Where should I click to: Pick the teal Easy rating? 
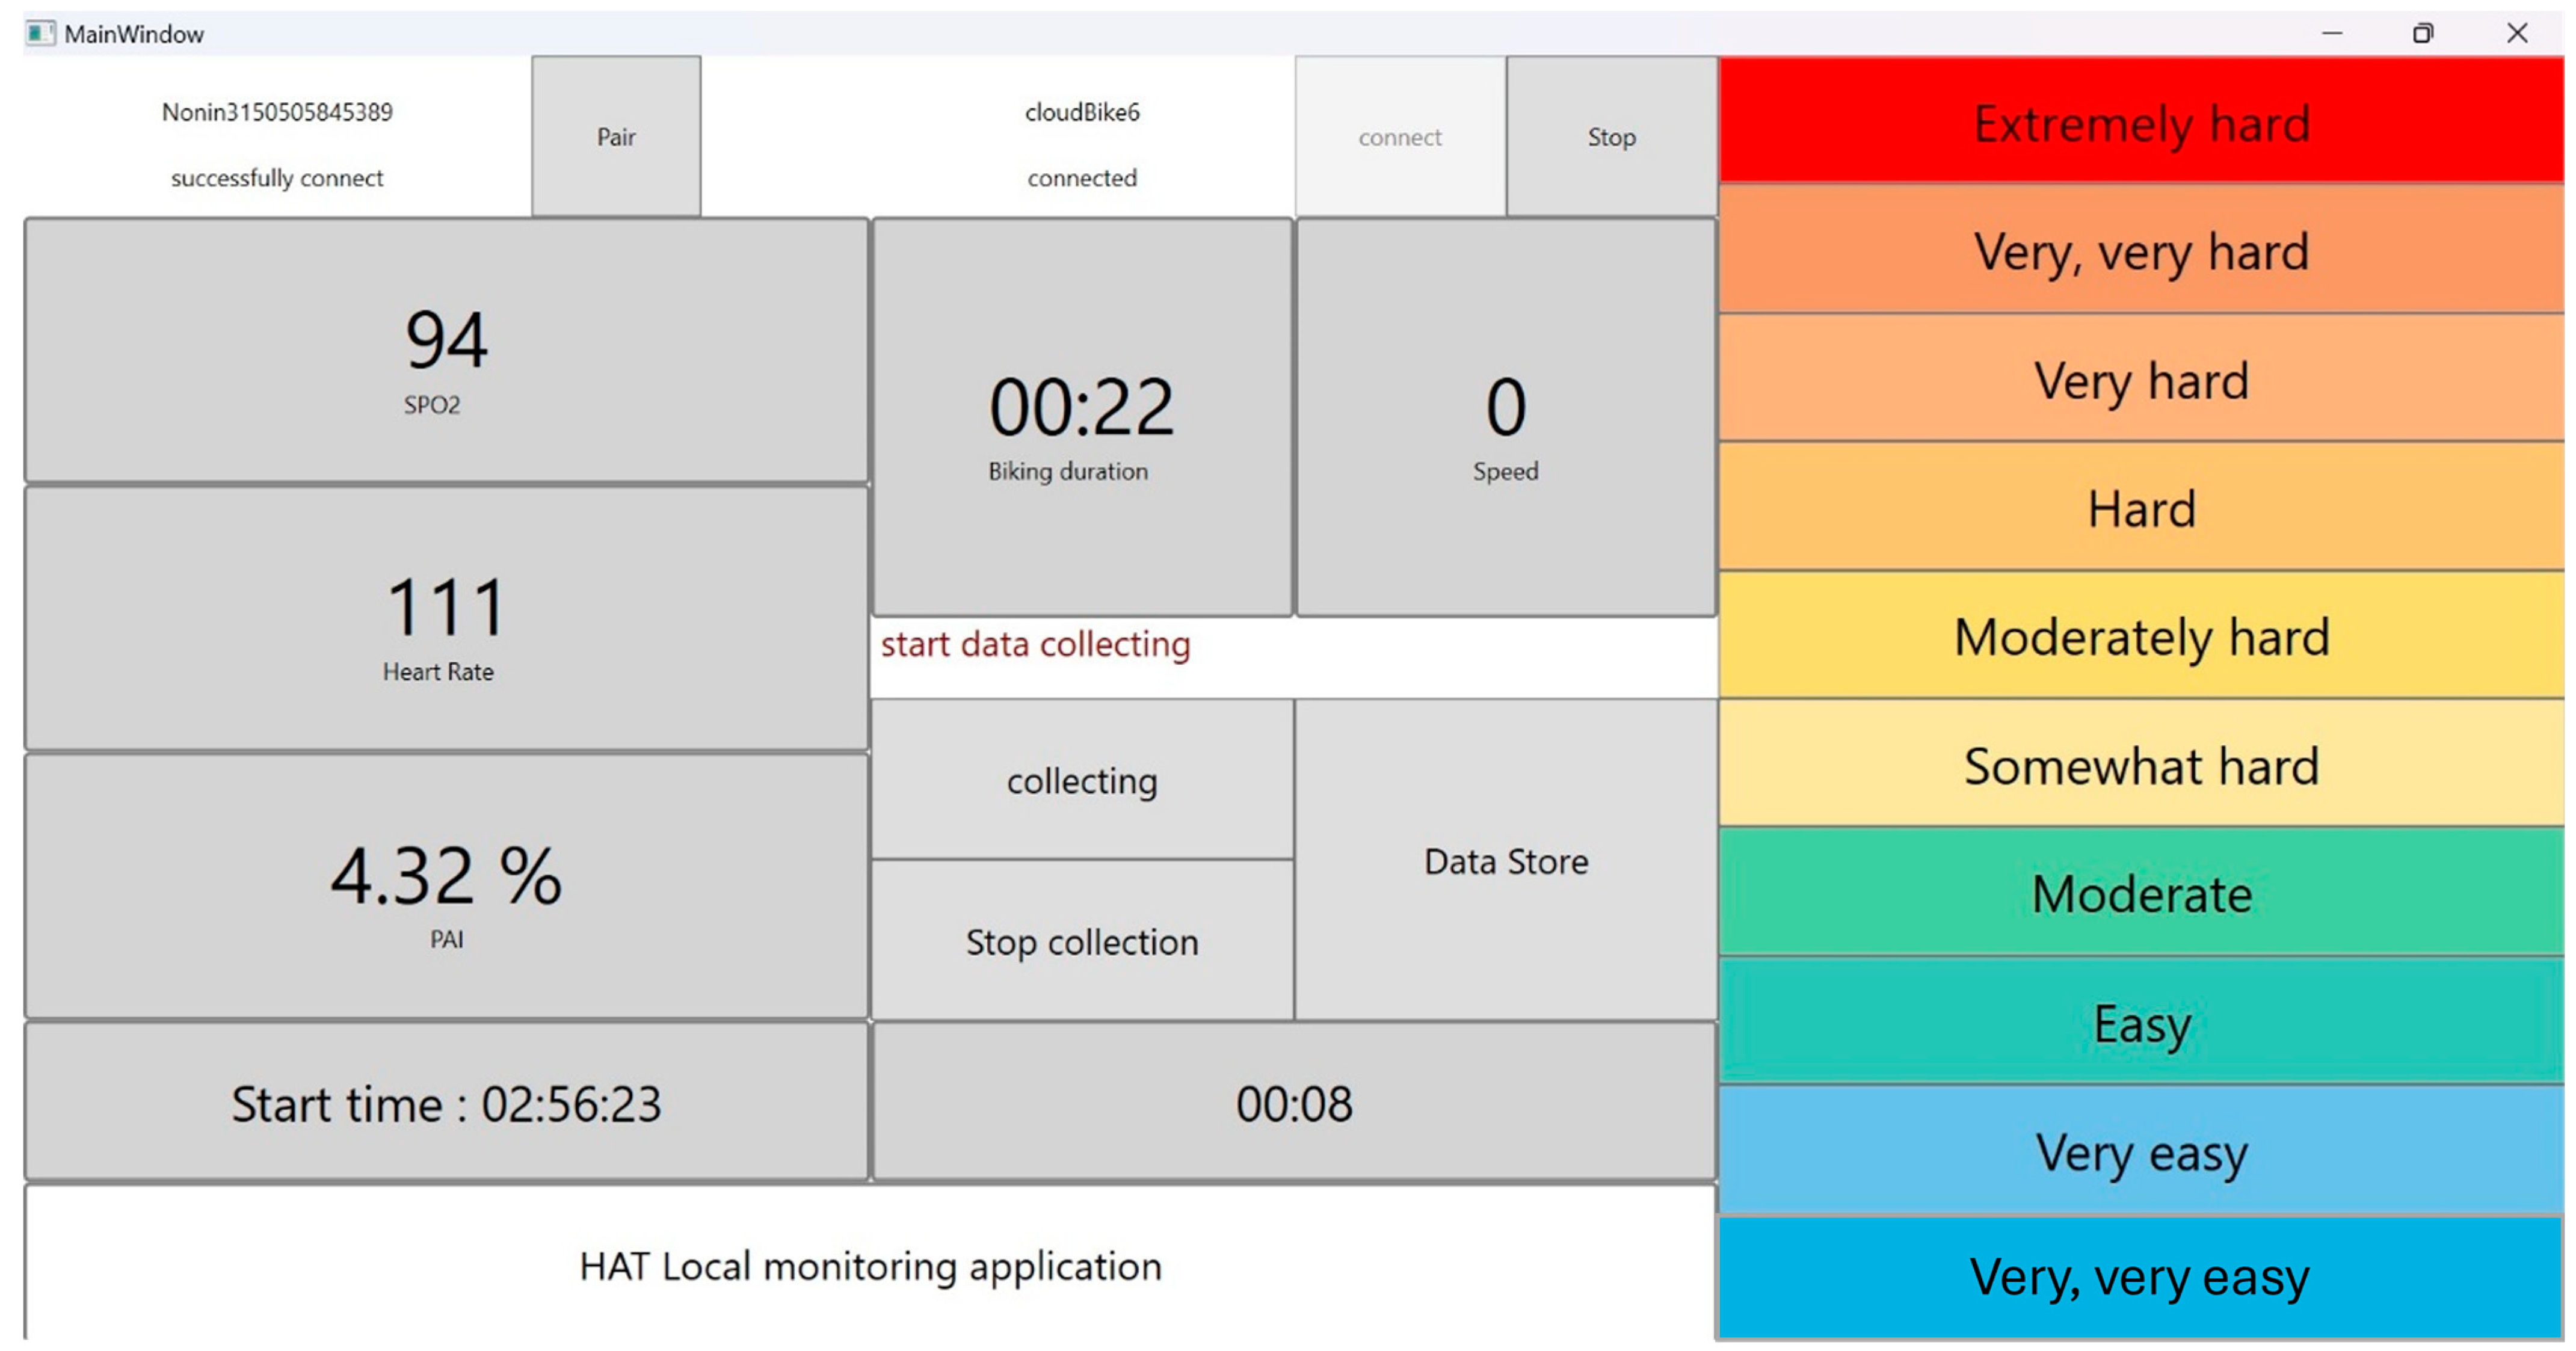click(2140, 1022)
